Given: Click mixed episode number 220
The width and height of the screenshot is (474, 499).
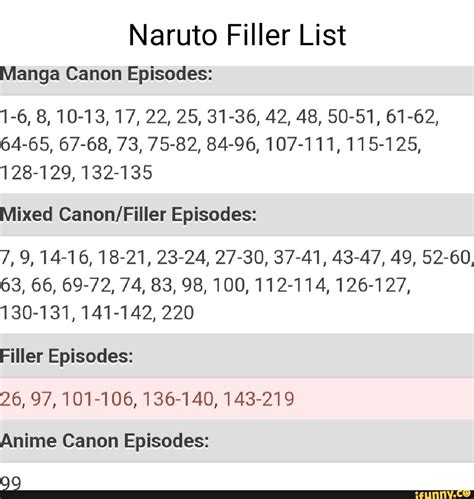Looking at the screenshot, I should (x=178, y=313).
